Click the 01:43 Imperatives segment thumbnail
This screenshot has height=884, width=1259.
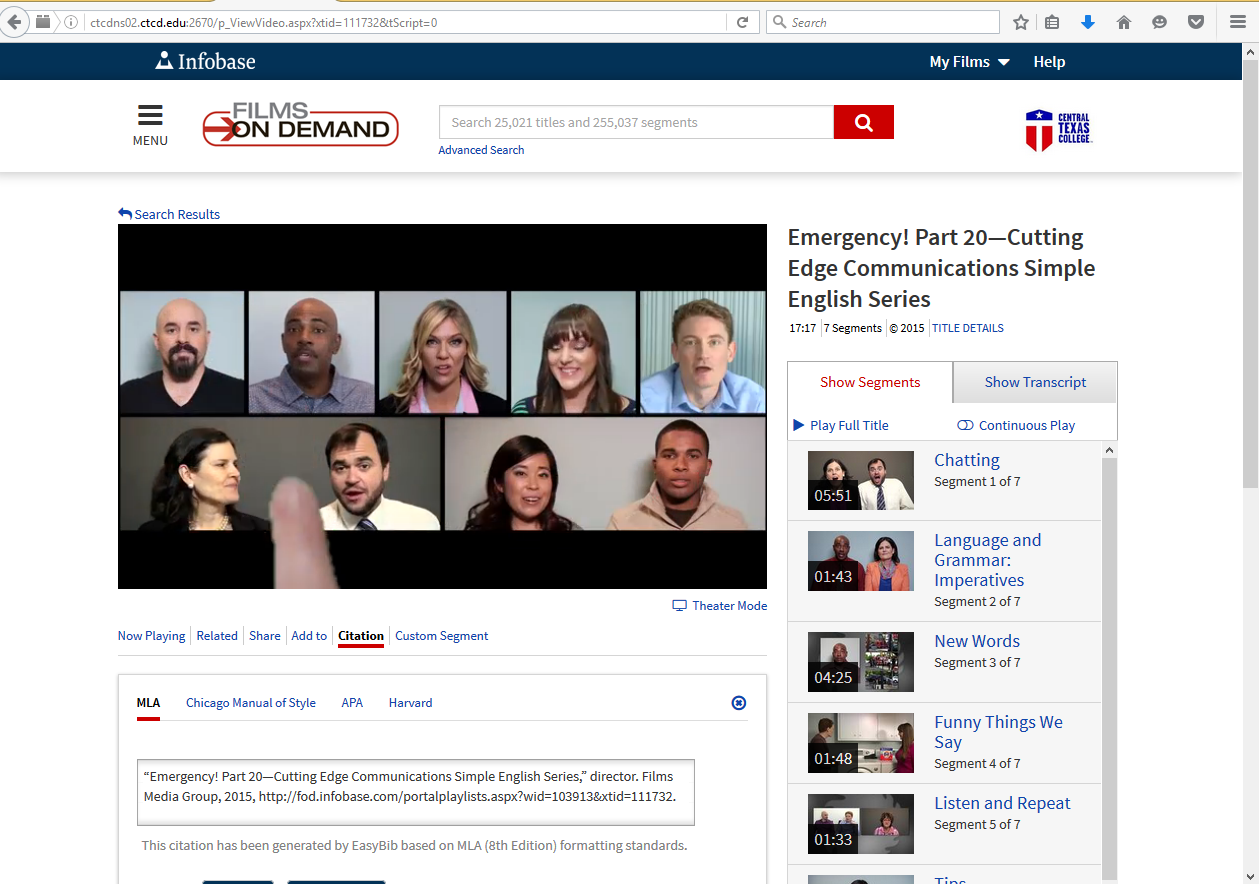click(x=861, y=561)
